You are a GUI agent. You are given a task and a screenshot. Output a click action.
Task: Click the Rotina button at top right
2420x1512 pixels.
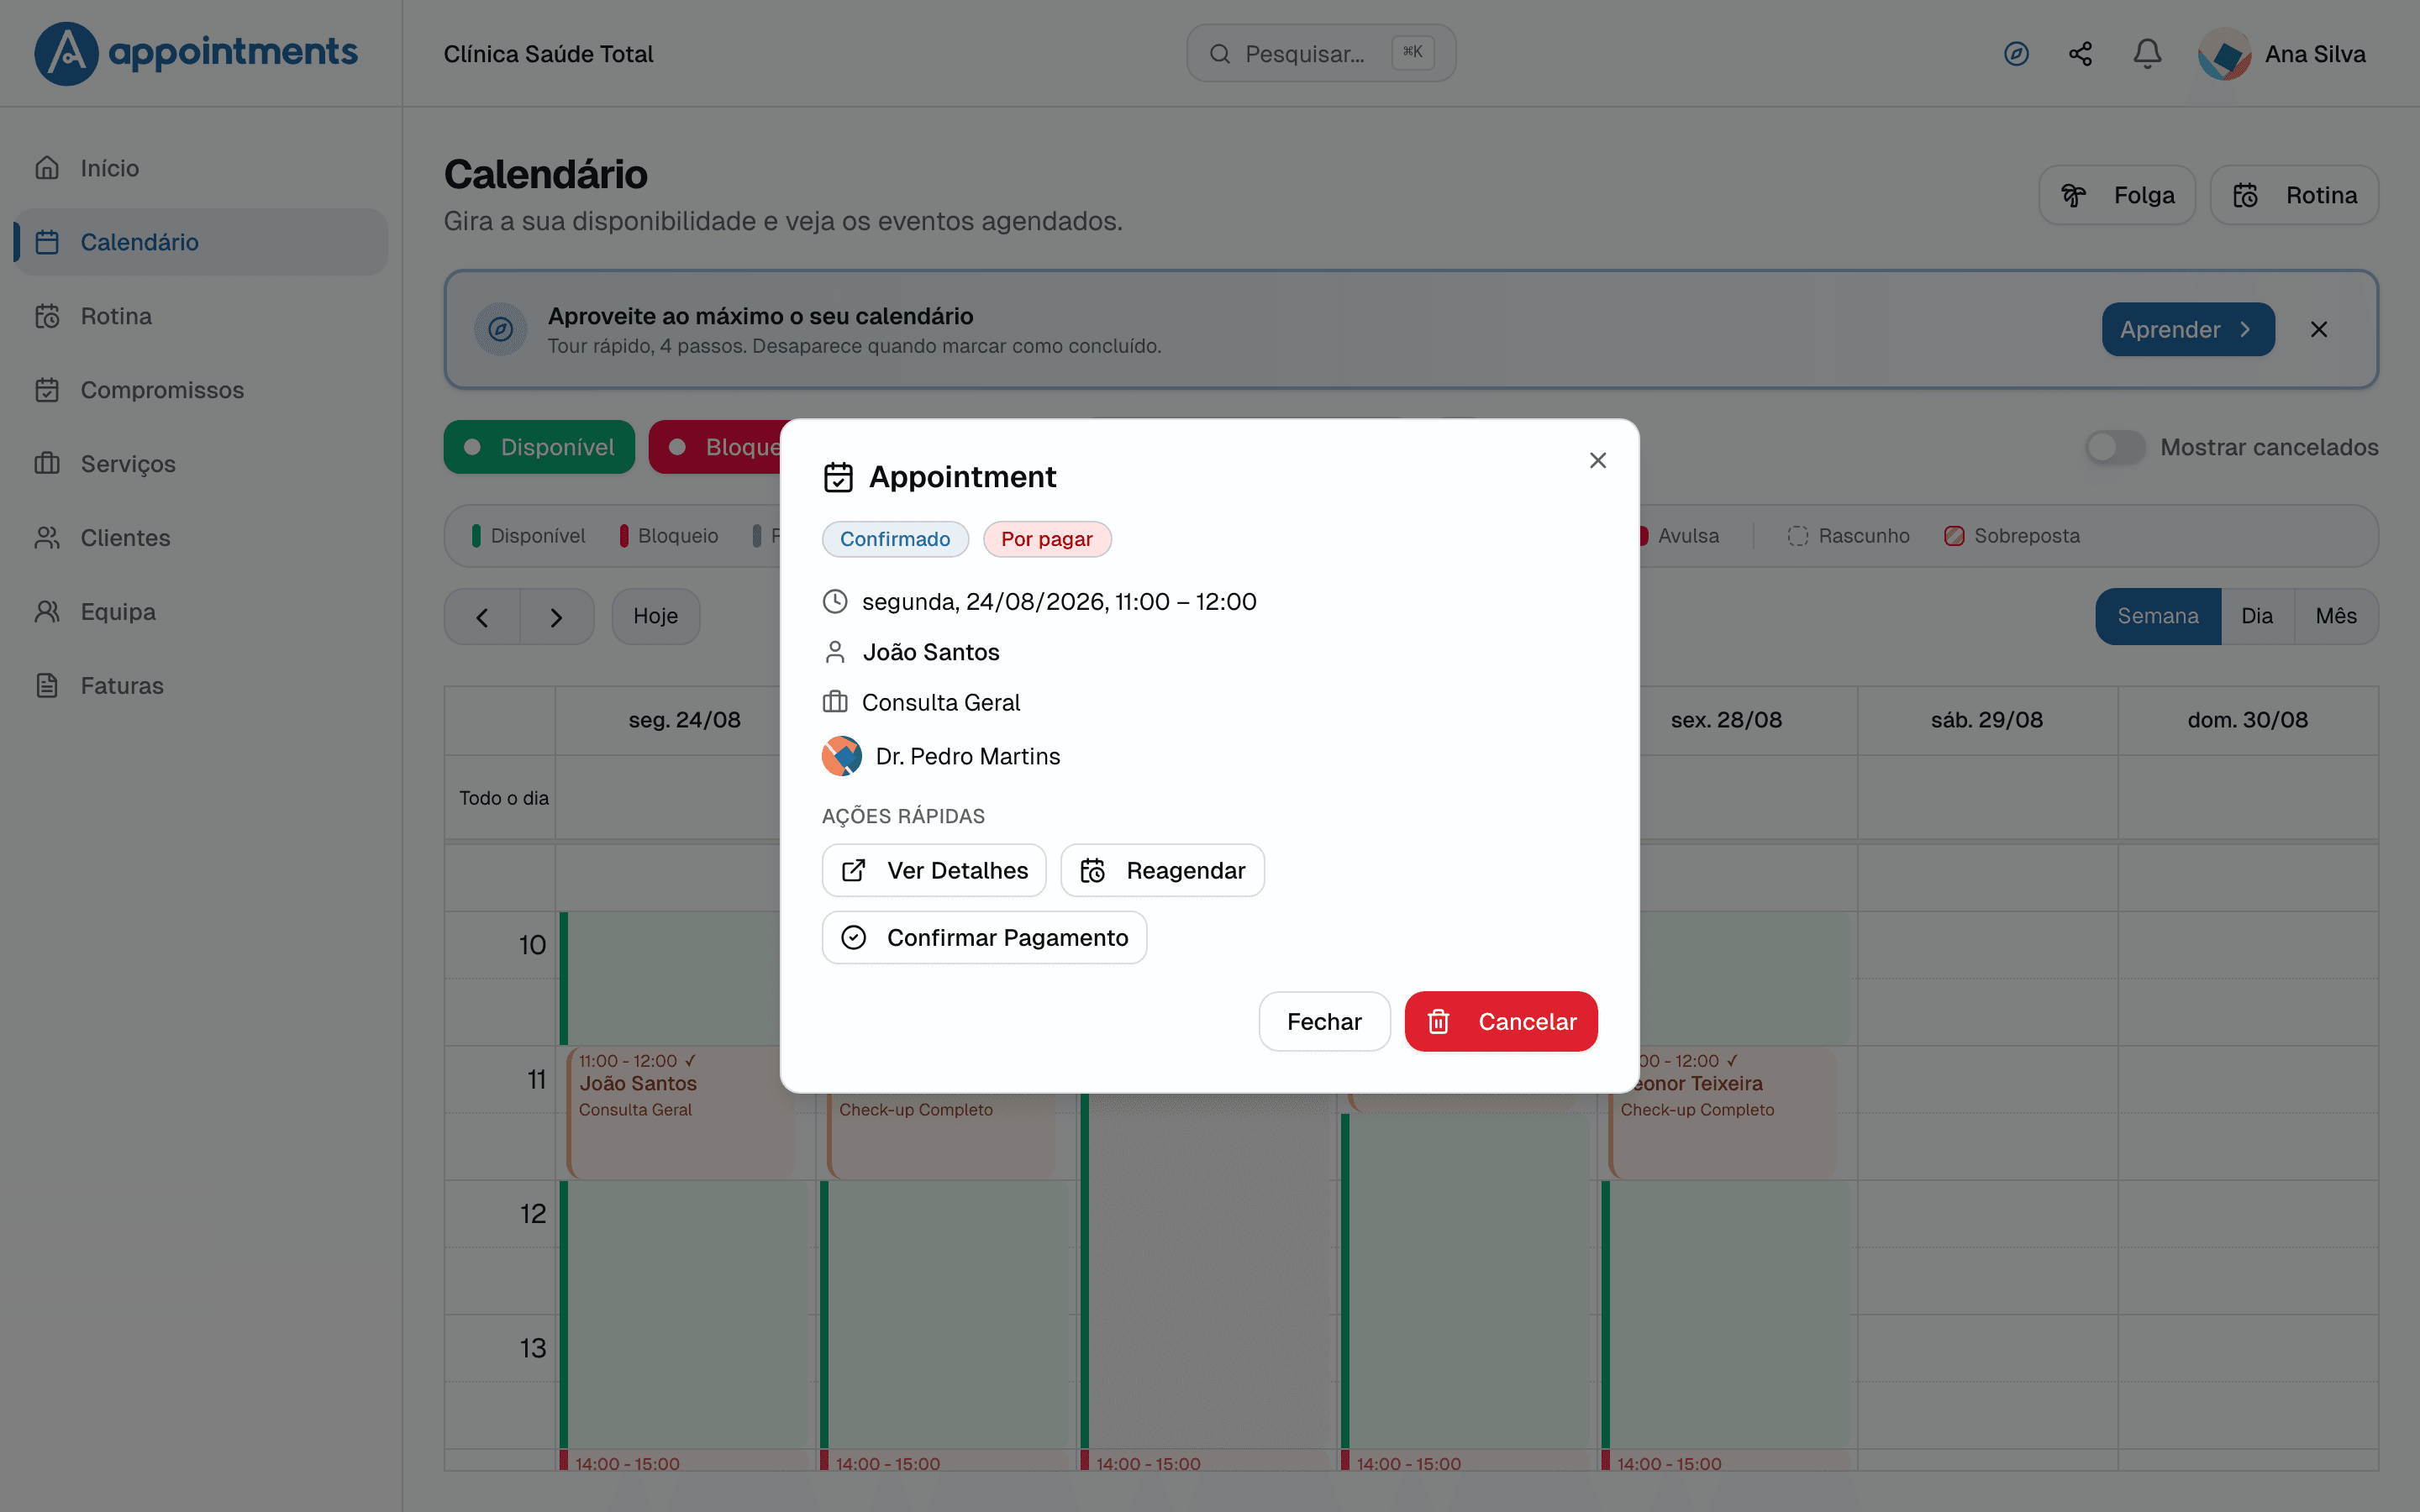coord(2294,195)
